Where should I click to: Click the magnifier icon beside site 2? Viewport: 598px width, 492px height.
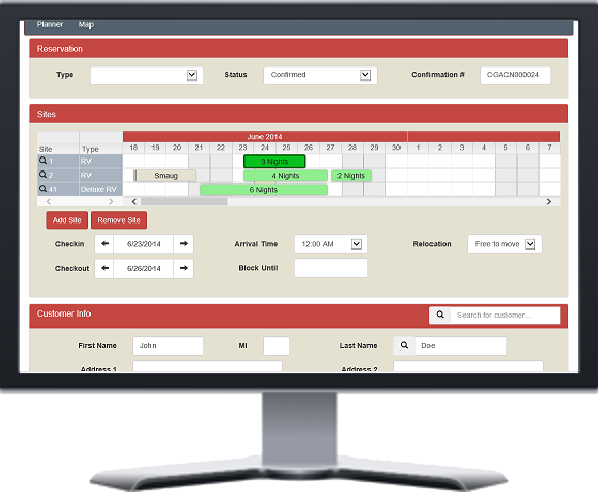43,175
